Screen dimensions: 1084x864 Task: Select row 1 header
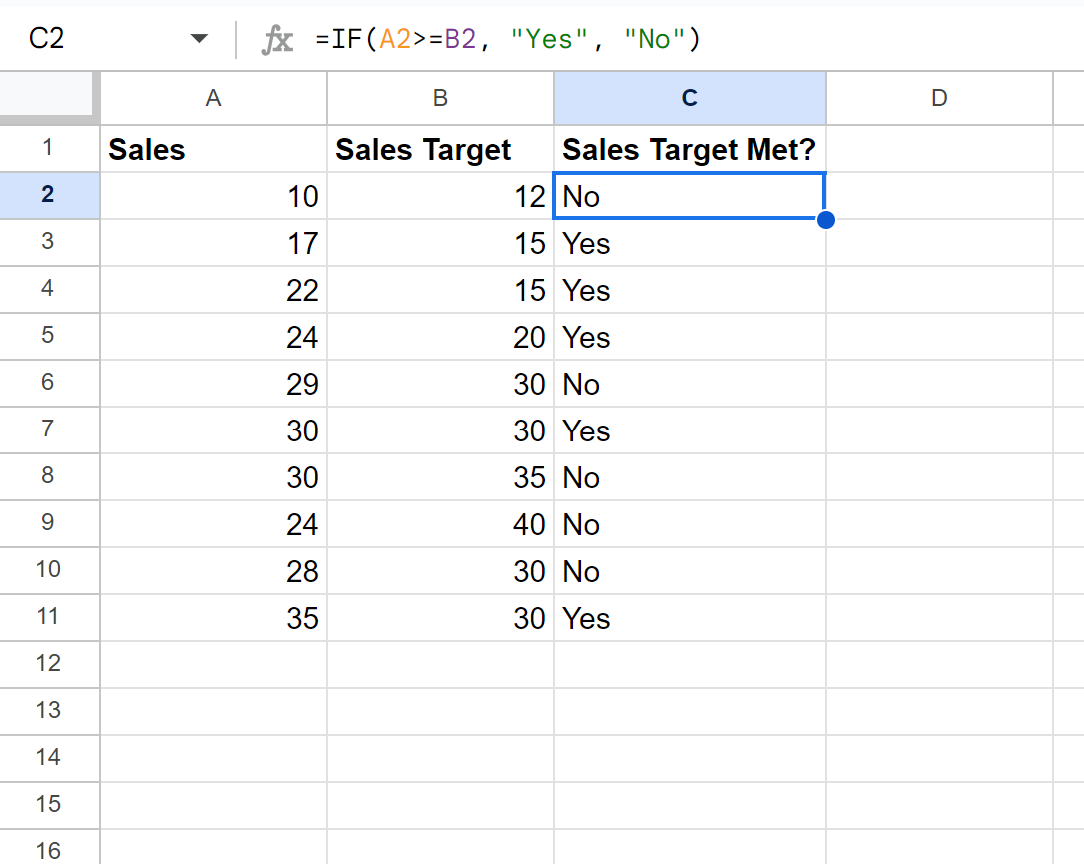50,149
